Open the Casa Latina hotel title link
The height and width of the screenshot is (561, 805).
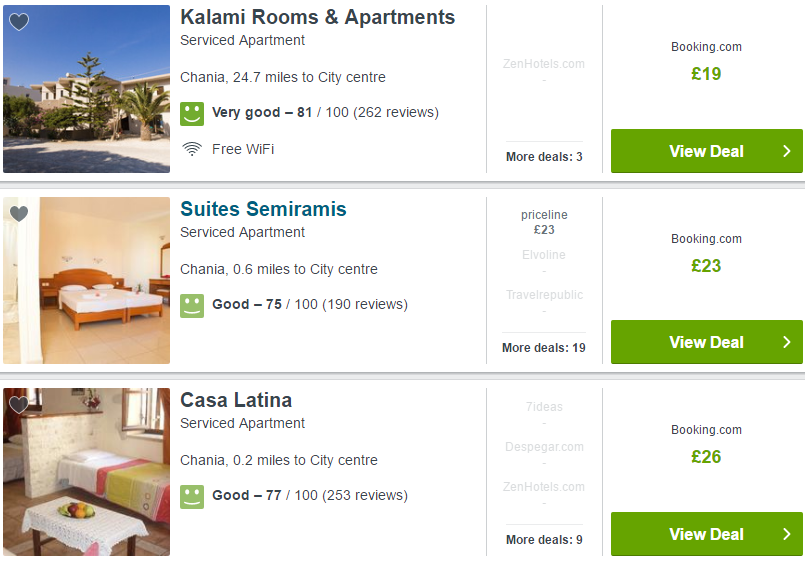236,400
